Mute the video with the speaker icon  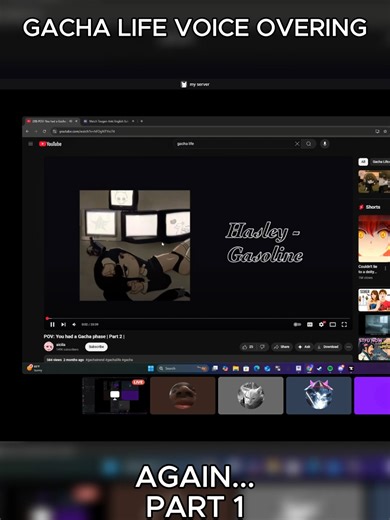pos(74,324)
